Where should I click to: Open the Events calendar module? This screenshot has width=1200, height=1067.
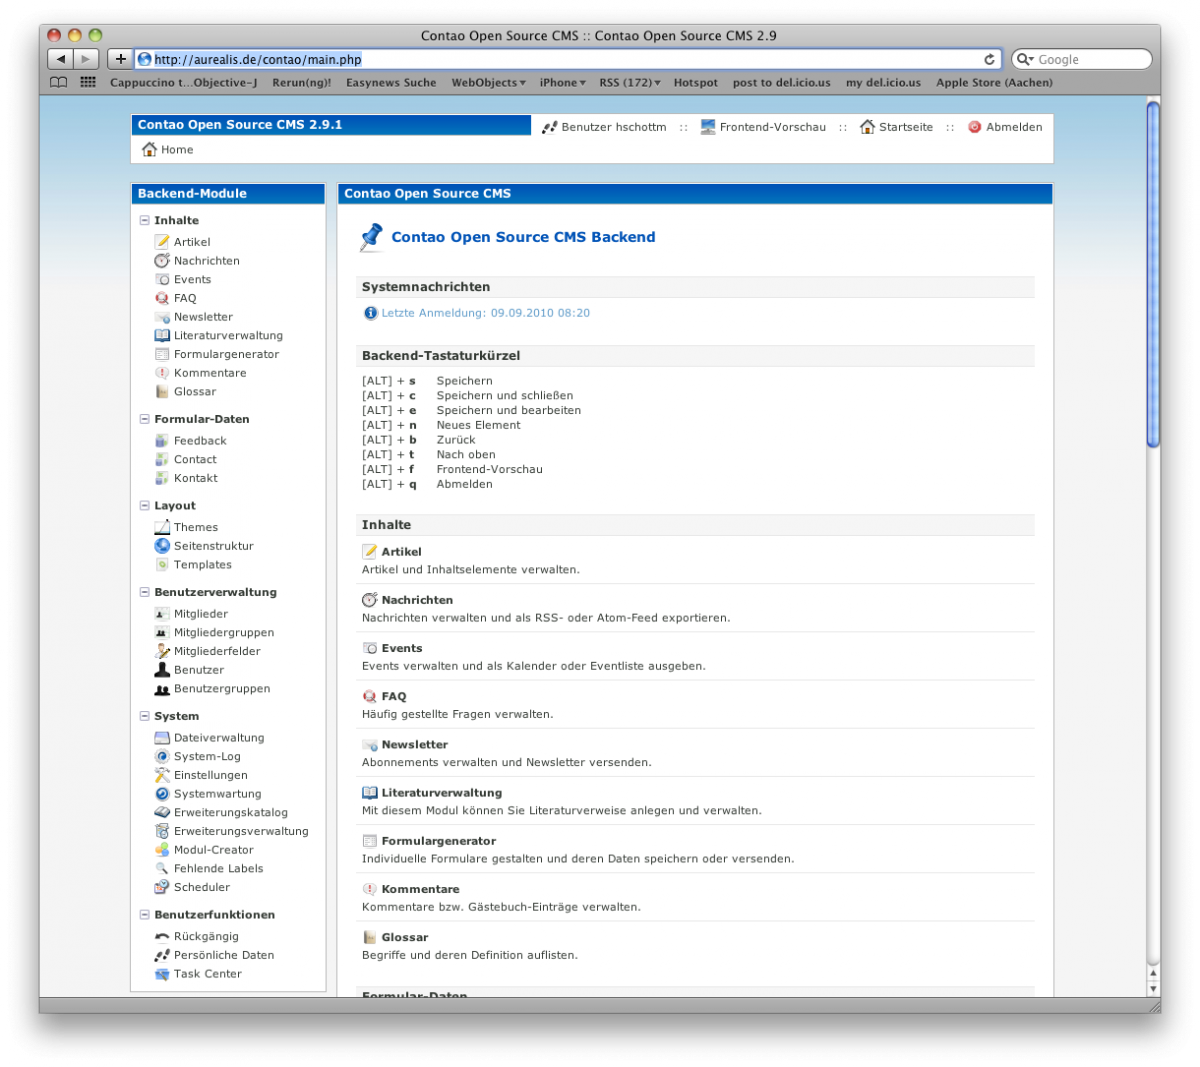coord(162,279)
